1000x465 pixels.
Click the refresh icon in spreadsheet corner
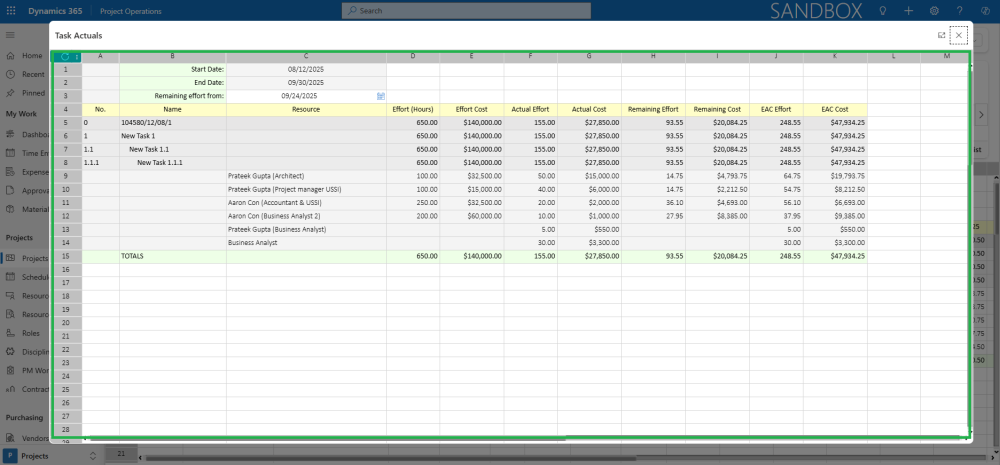(x=65, y=56)
